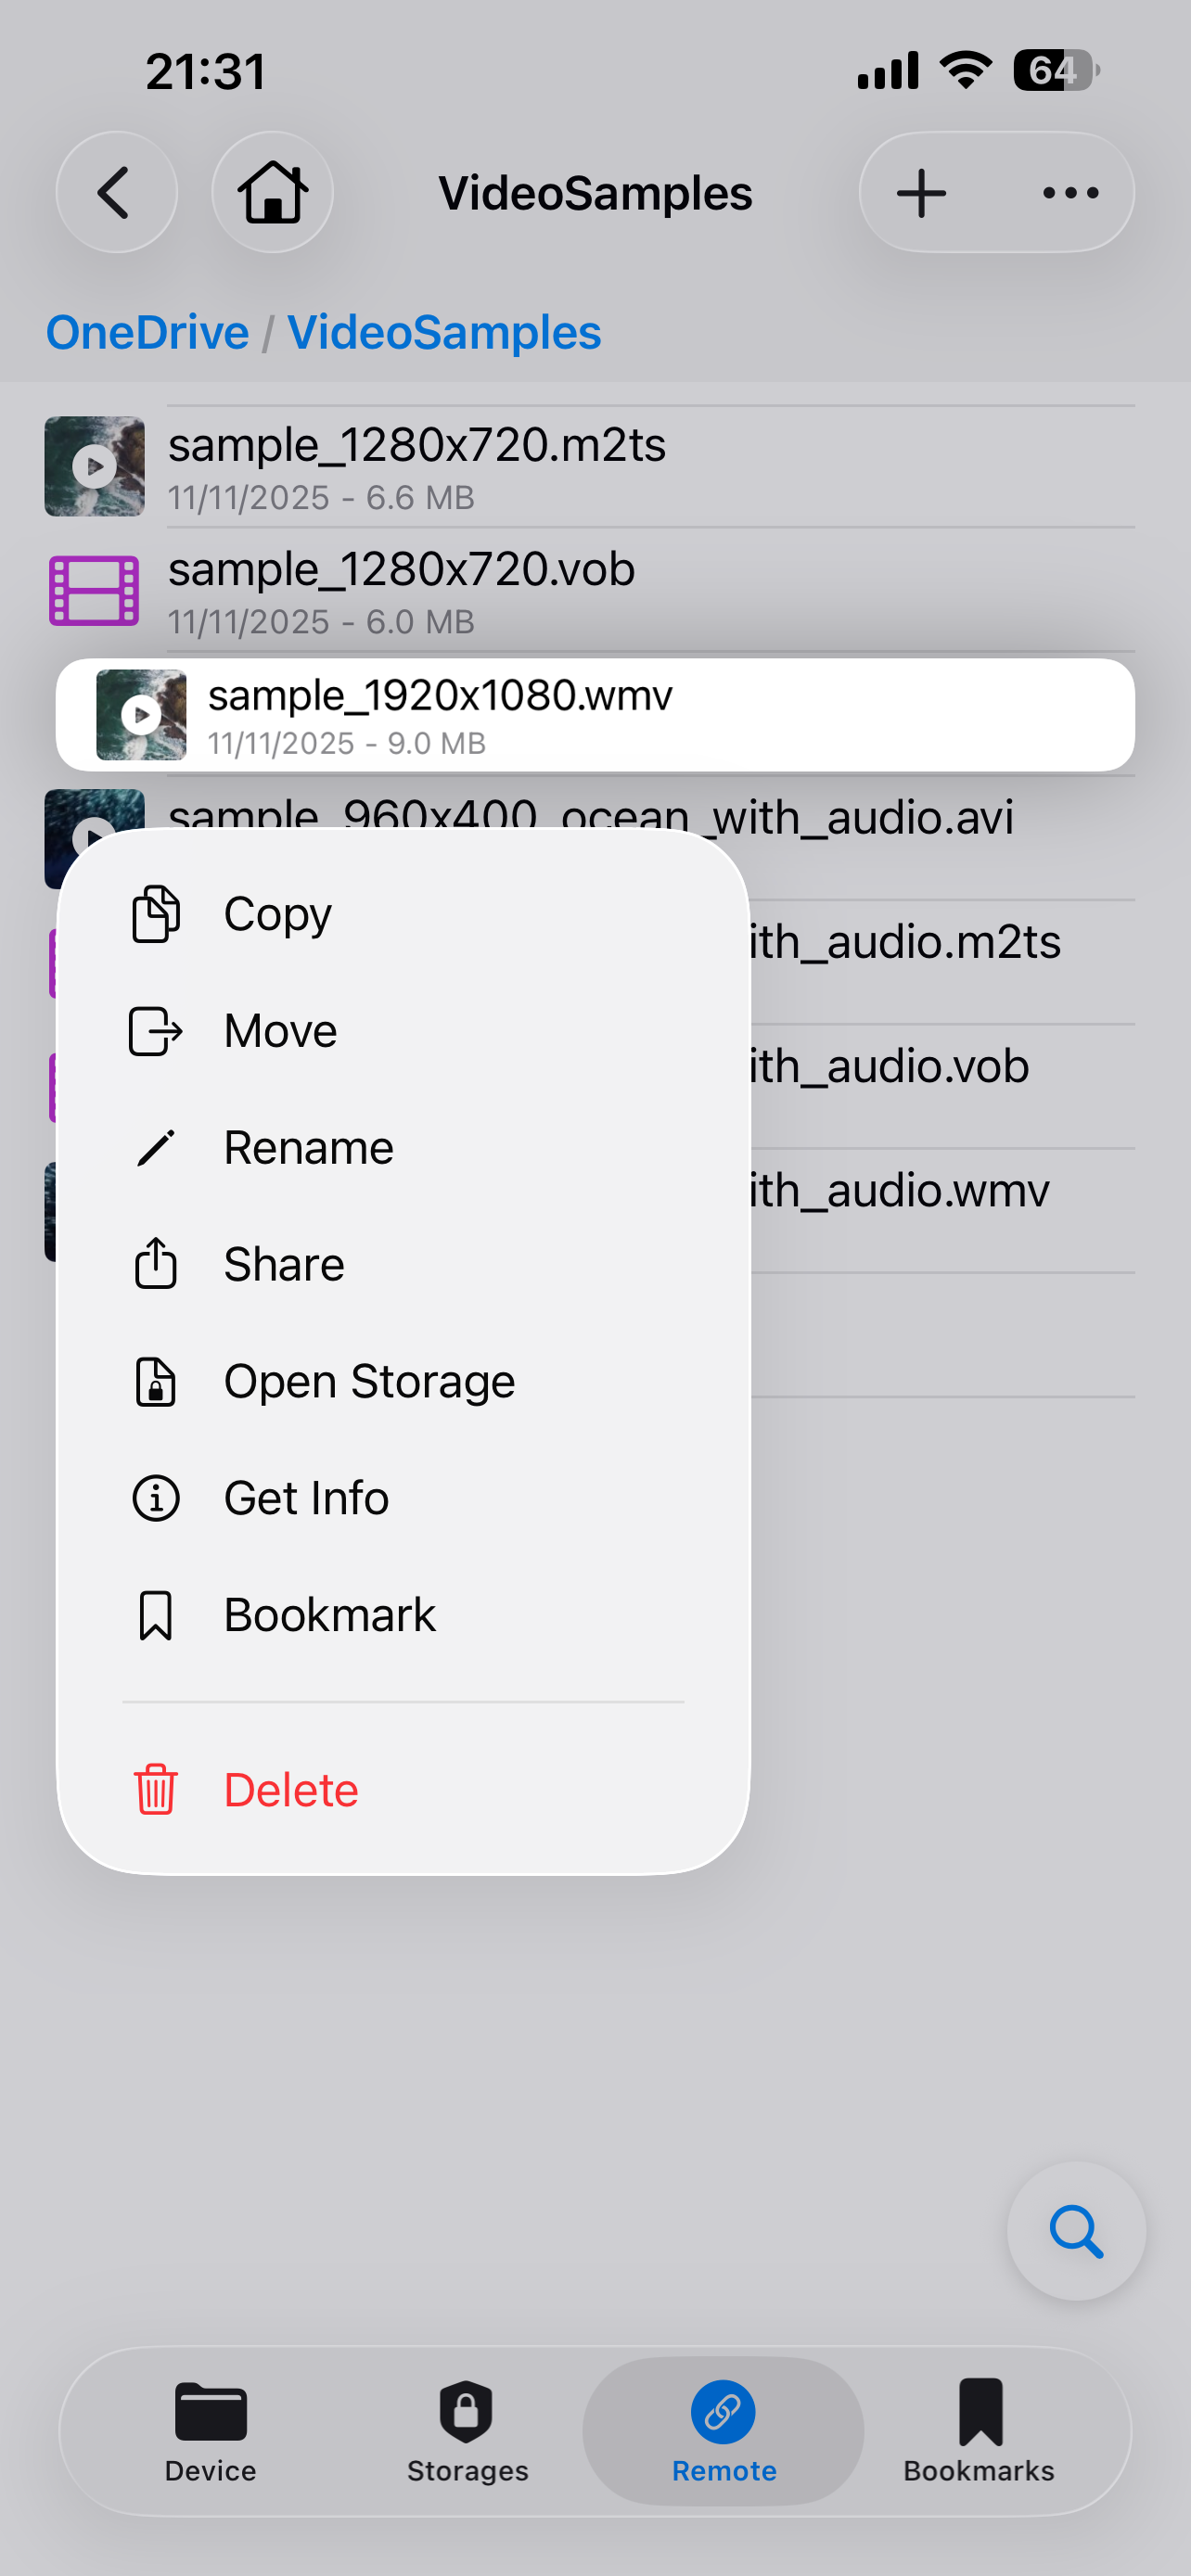The image size is (1191, 2576).
Task: Click the Get Info icon
Action: pyautogui.click(x=156, y=1498)
